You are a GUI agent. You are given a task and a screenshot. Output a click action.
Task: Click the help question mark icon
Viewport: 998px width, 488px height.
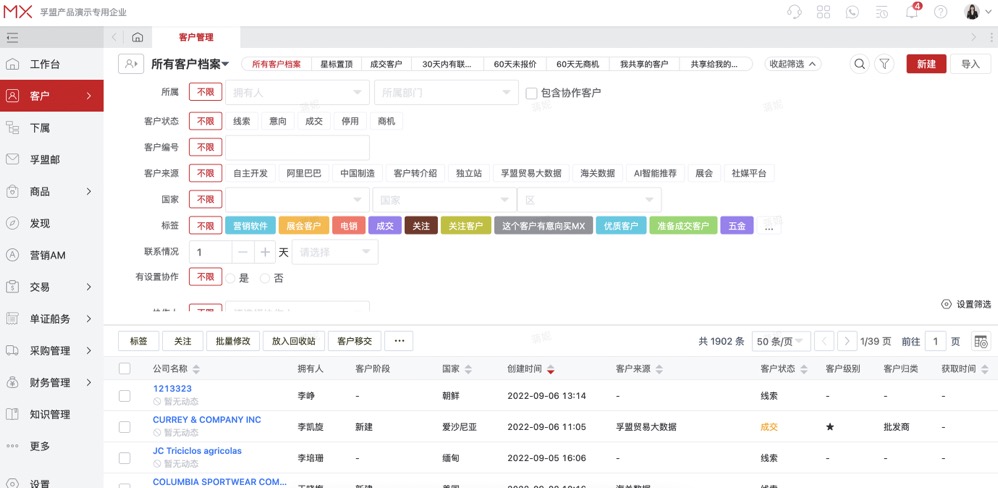pyautogui.click(x=940, y=12)
